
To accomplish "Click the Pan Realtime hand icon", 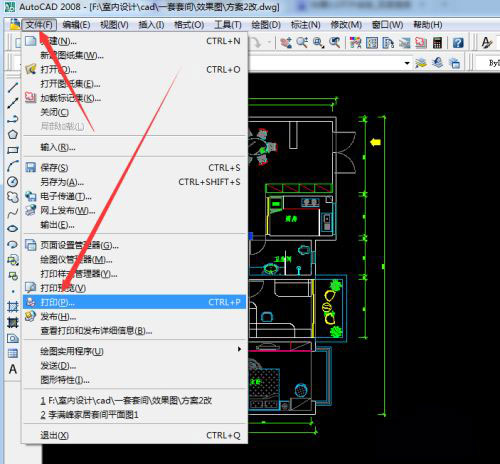I will [286, 43].
